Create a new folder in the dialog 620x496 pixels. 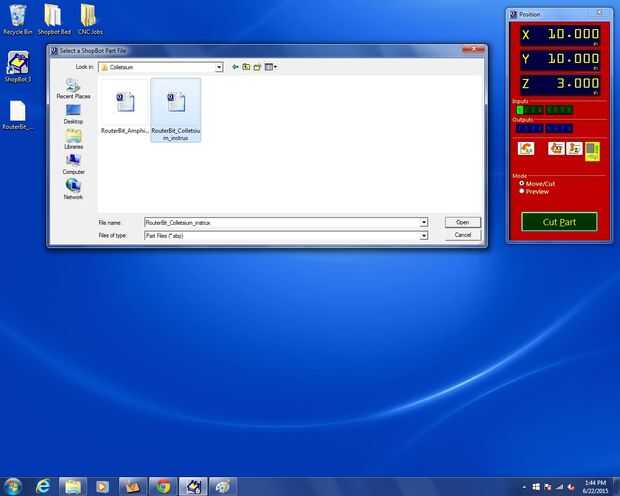(x=257, y=67)
